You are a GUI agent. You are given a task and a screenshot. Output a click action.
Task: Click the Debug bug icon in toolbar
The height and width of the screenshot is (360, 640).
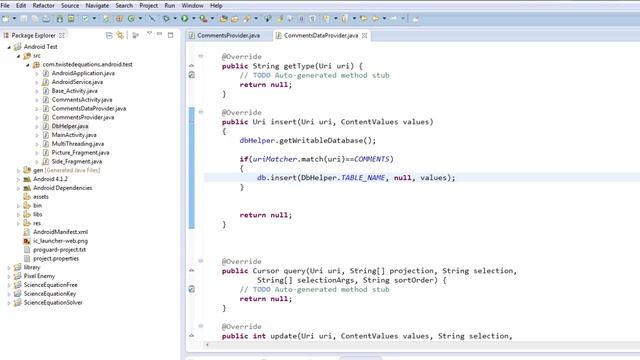[166, 19]
